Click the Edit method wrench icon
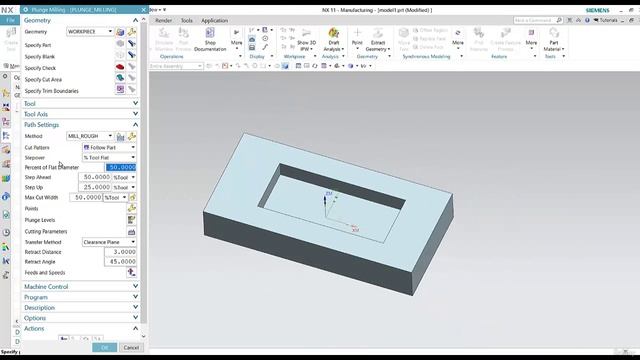This screenshot has height=360, width=640. 131,136
